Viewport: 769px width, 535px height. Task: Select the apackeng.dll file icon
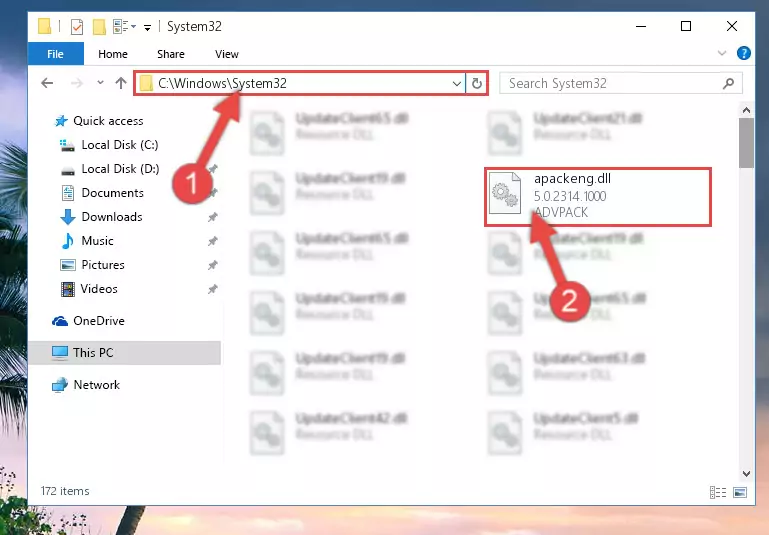(x=505, y=193)
